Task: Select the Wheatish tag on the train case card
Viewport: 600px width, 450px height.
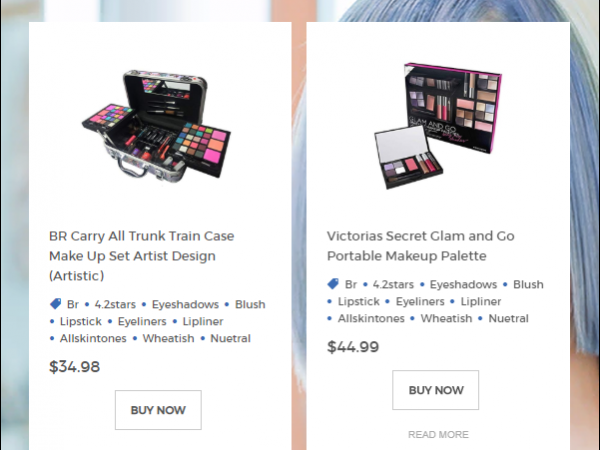Action: [x=168, y=338]
